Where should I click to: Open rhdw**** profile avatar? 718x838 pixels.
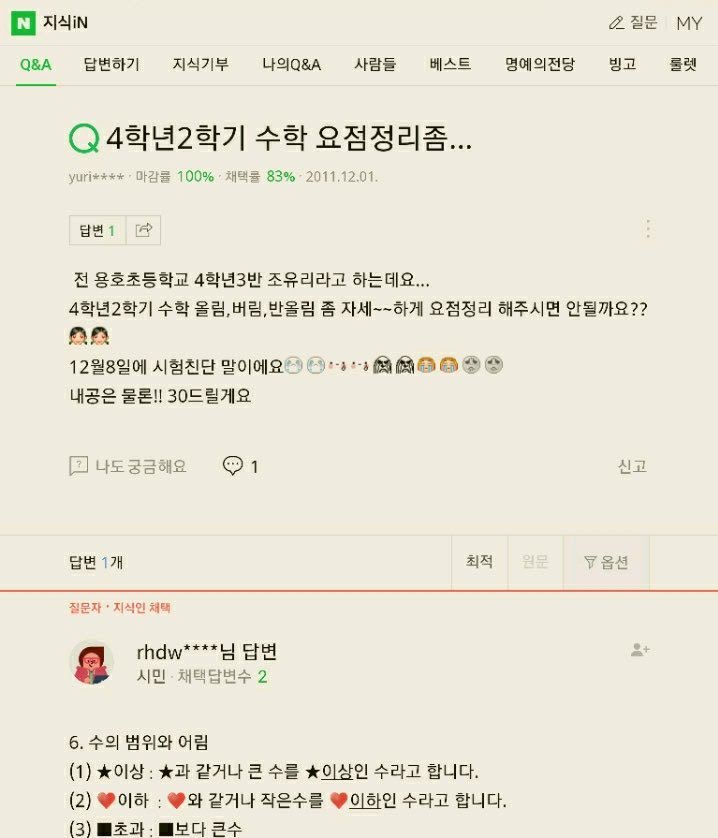91,663
